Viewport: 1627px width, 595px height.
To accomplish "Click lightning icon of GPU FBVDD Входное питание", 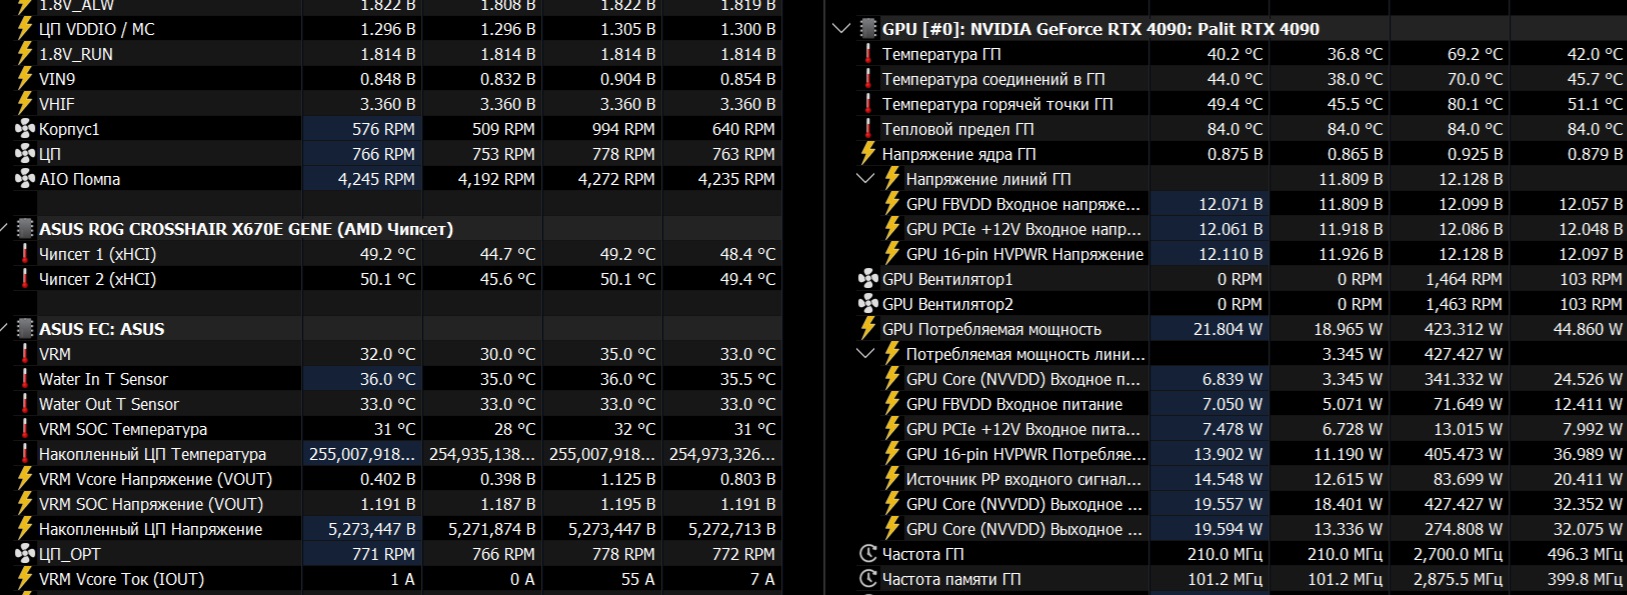I will click(x=892, y=404).
